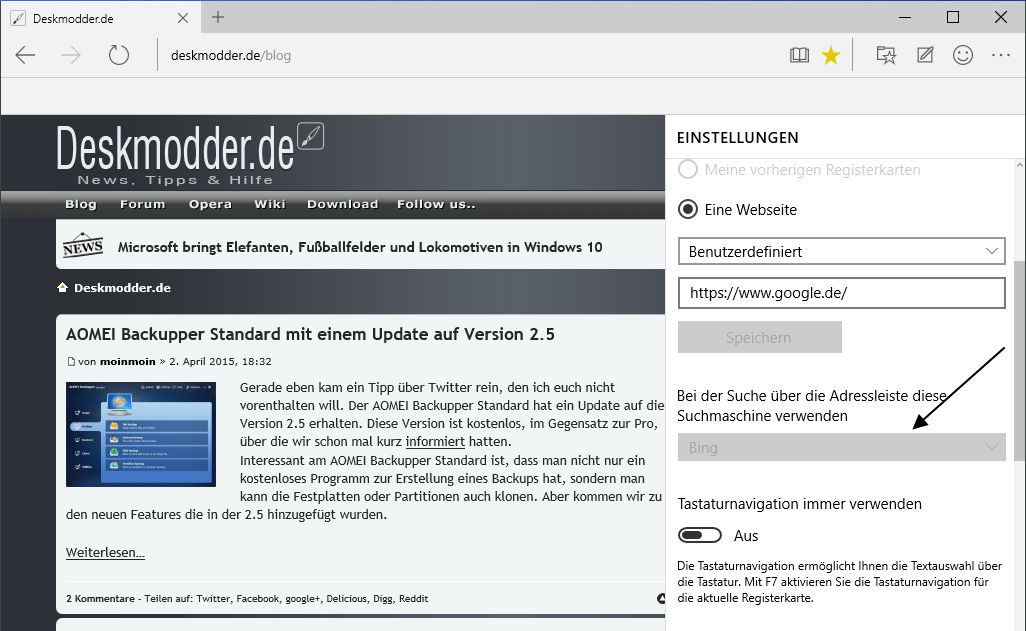
Task: Click the homepage URL input field
Action: (x=841, y=293)
